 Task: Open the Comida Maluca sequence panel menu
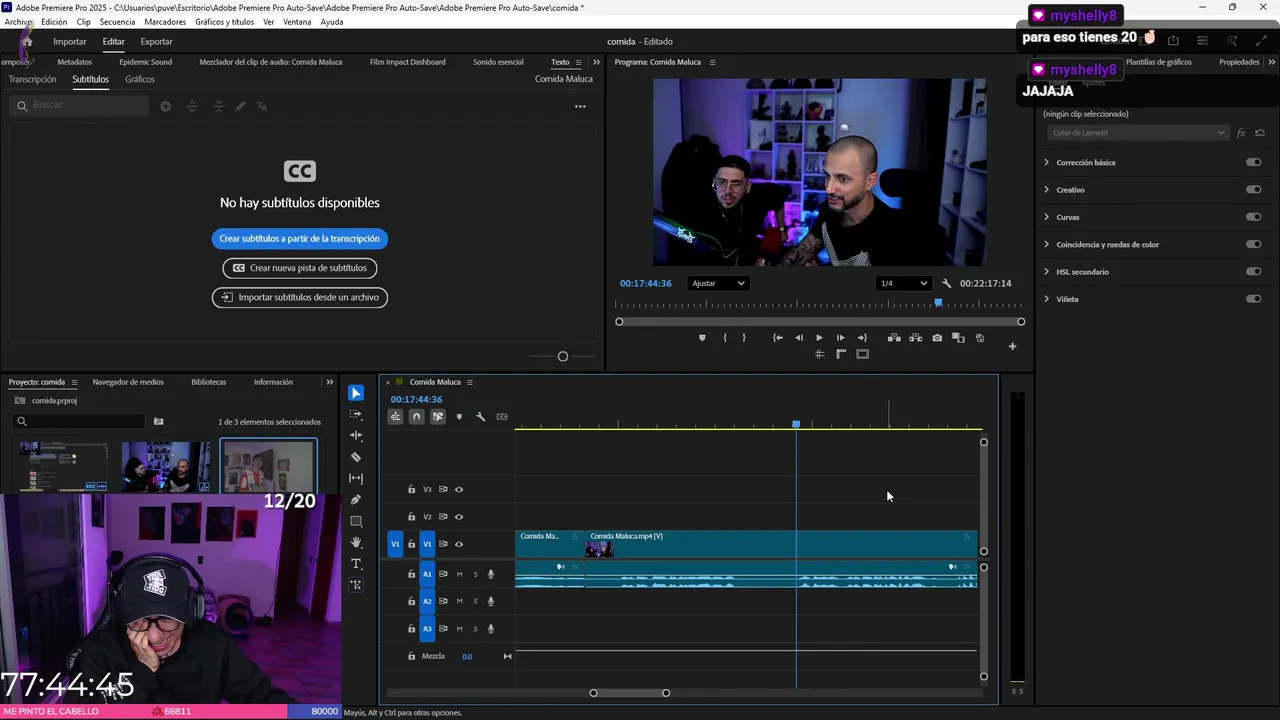tap(470, 382)
